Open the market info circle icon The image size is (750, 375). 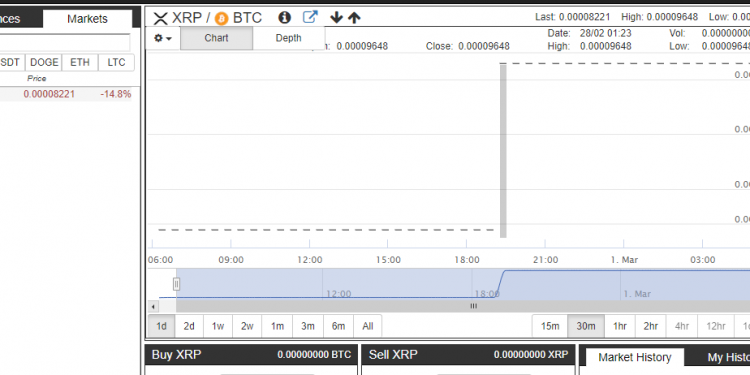[x=284, y=18]
